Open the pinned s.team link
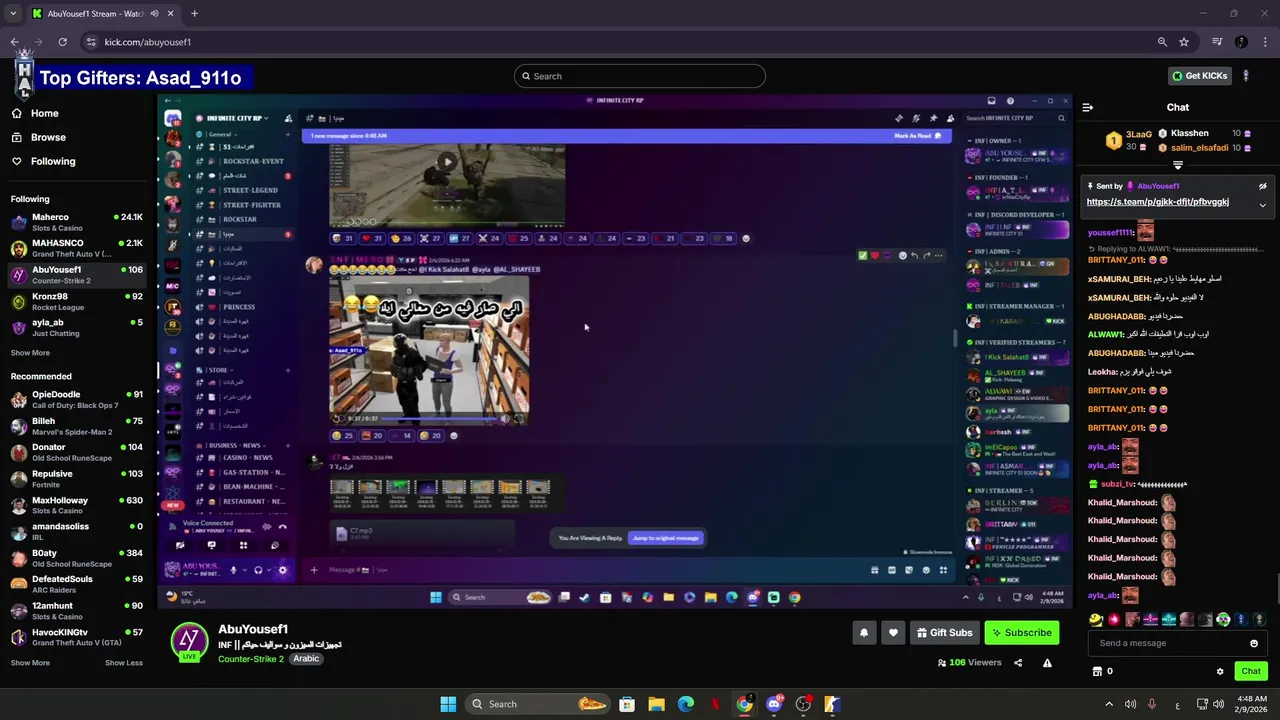 click(1158, 202)
